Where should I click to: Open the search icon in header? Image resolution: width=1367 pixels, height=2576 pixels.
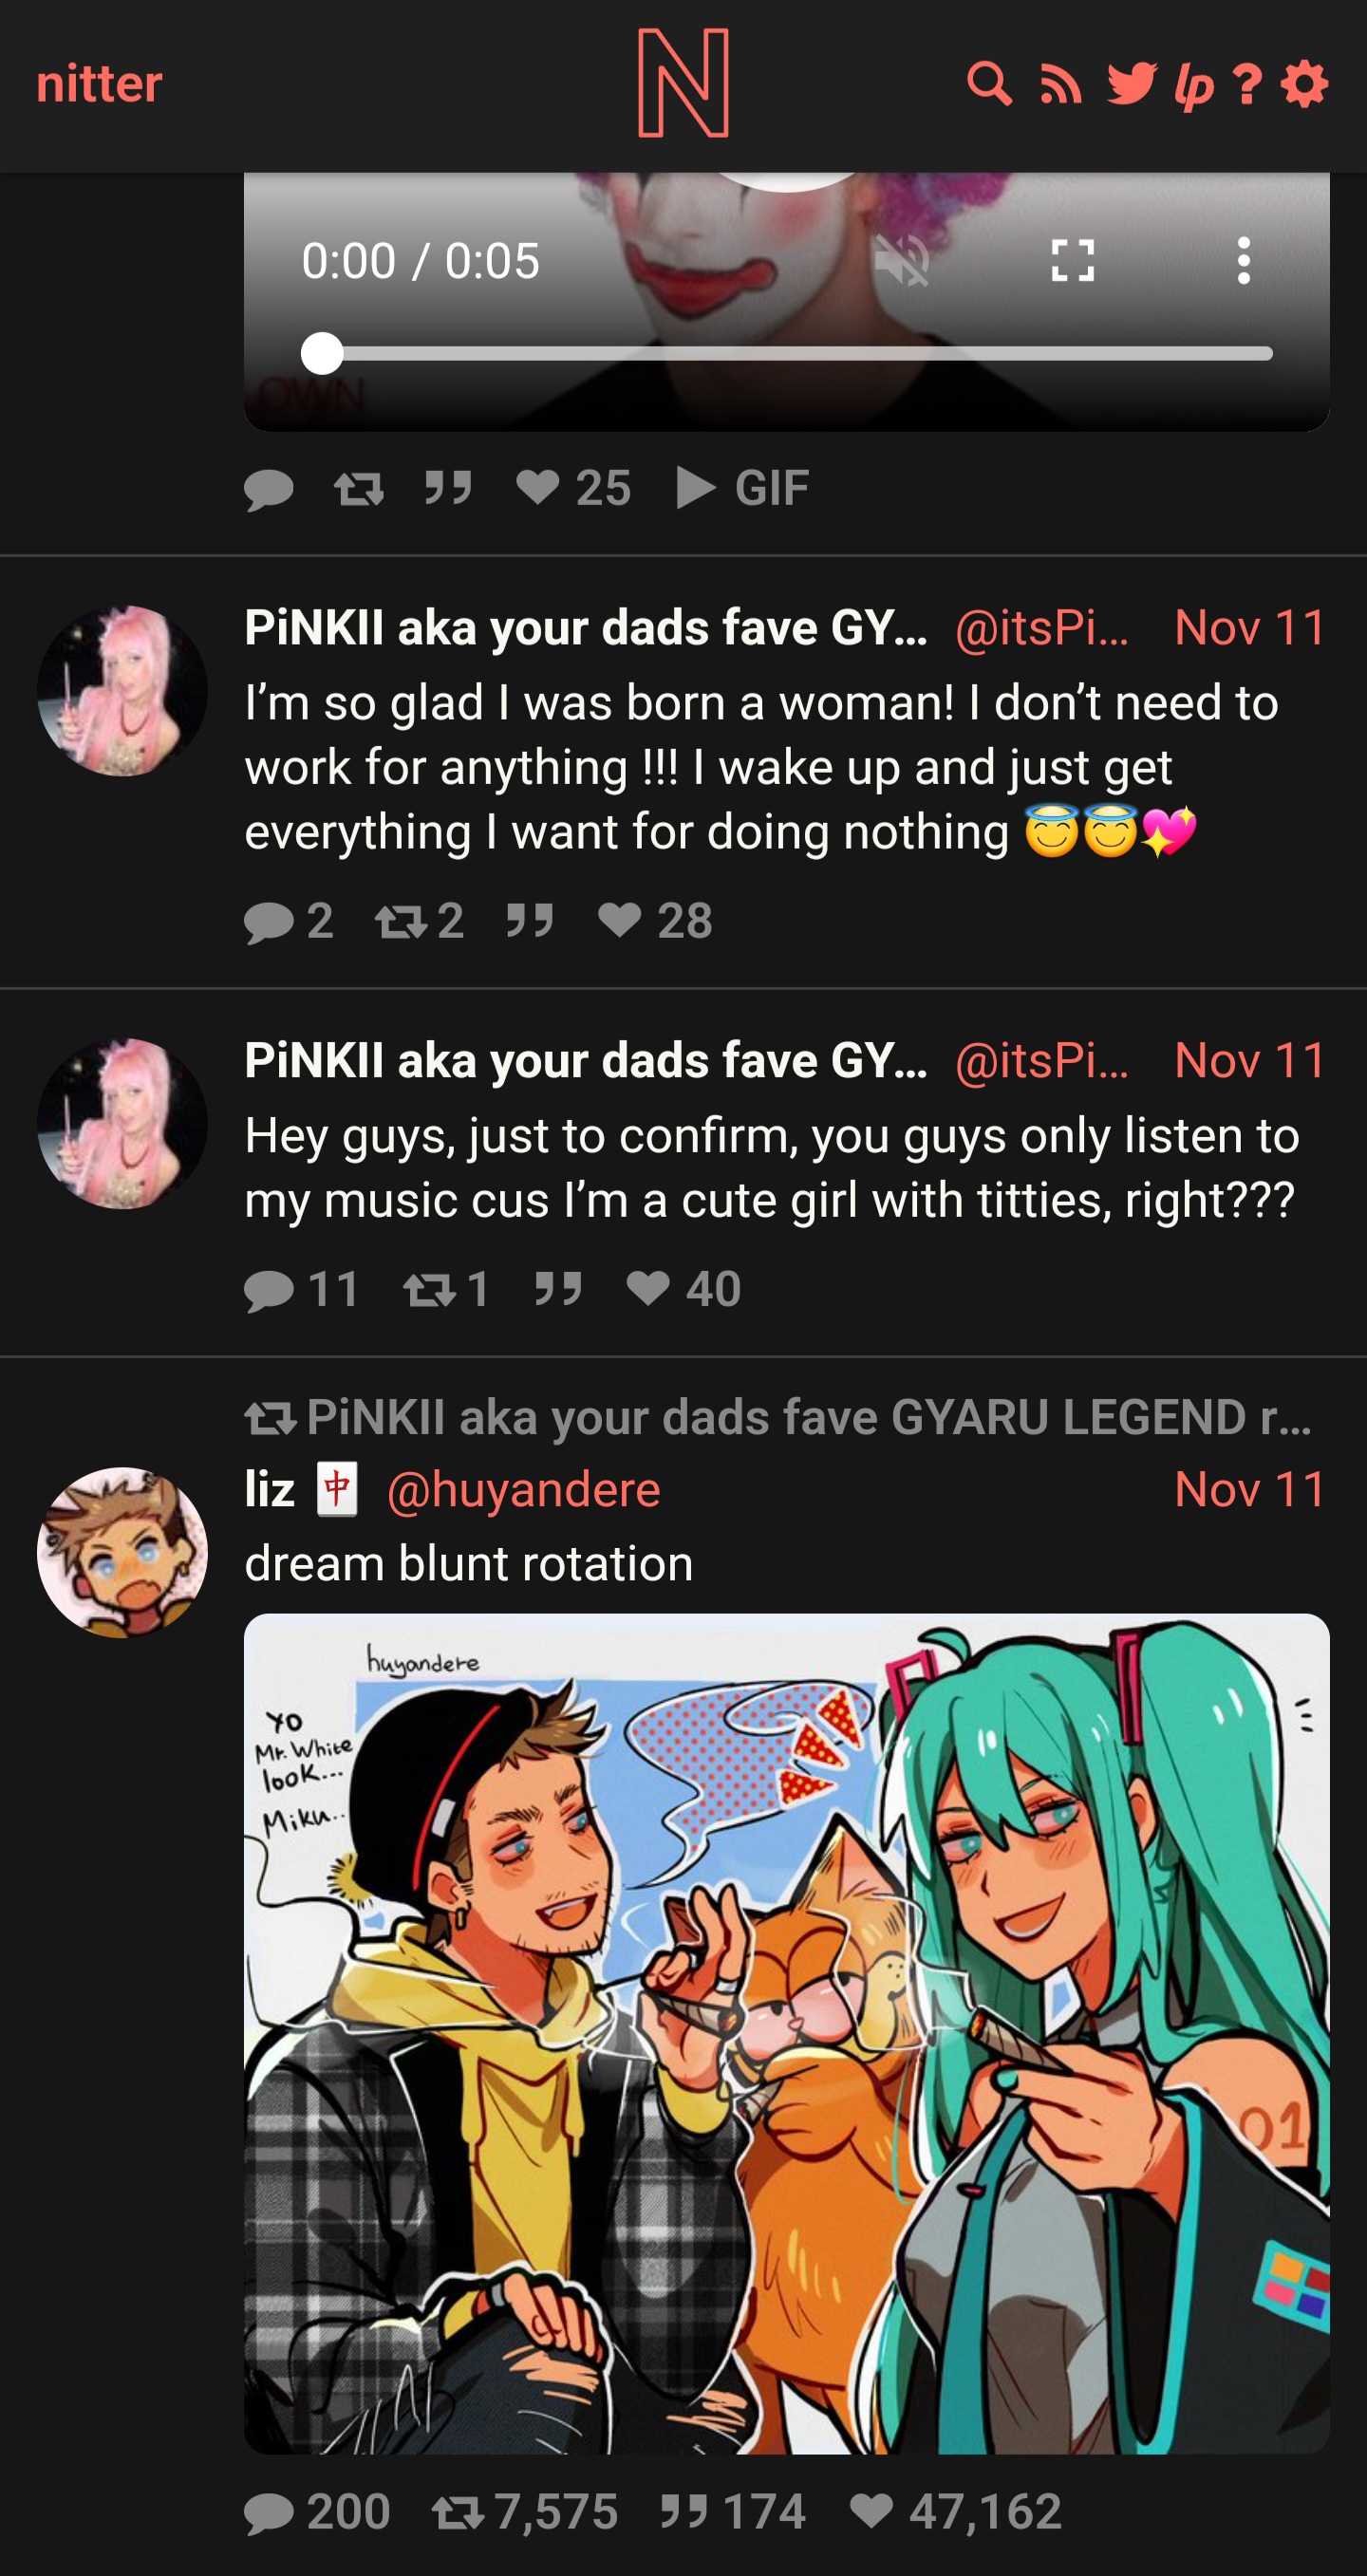(989, 84)
